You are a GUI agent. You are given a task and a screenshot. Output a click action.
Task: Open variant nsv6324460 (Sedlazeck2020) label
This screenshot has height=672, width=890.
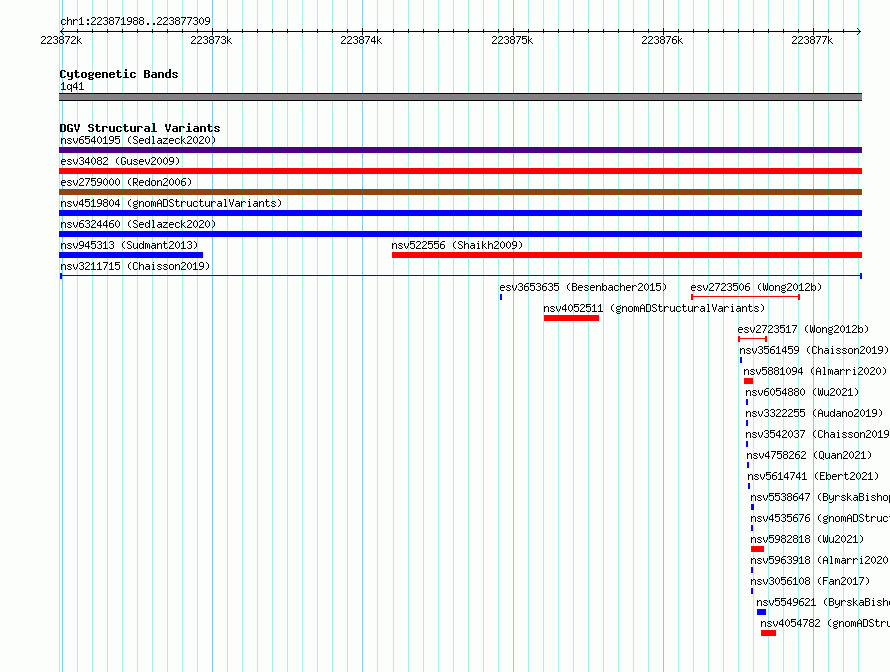138,224
